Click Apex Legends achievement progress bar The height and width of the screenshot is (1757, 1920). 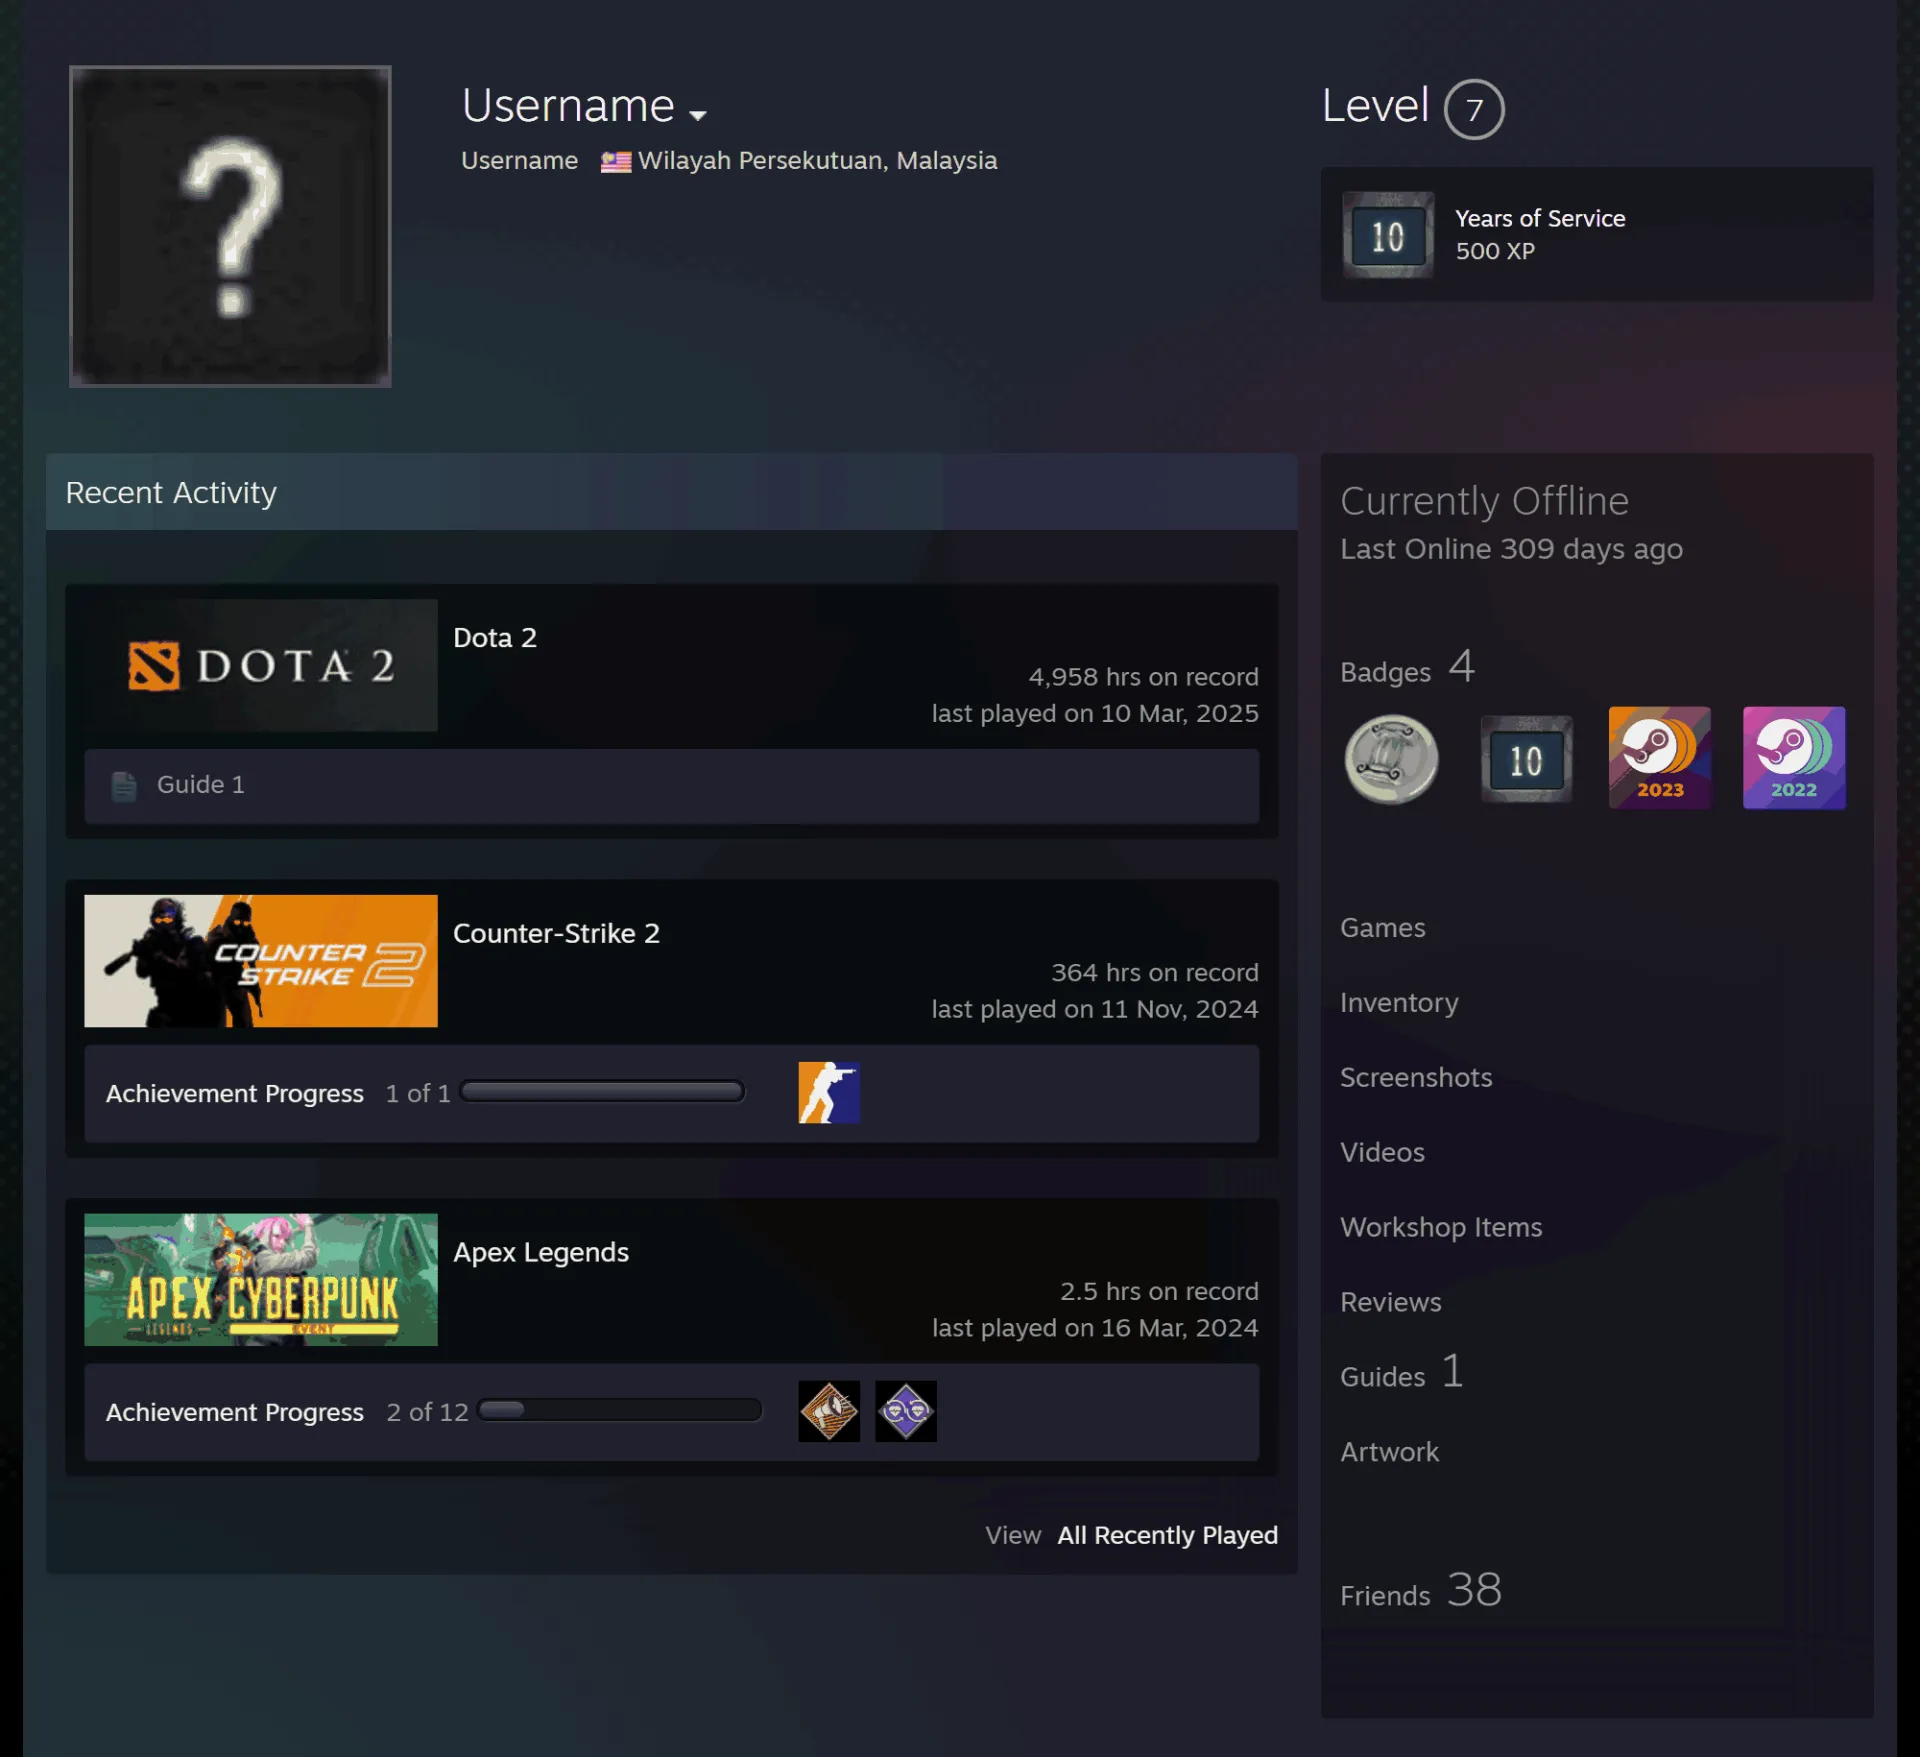pos(620,1411)
